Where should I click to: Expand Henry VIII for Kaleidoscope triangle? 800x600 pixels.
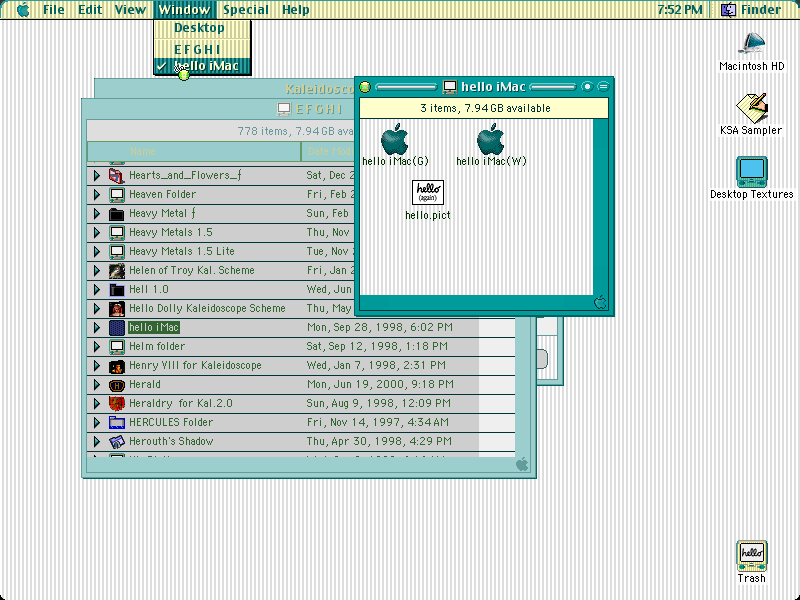96,366
